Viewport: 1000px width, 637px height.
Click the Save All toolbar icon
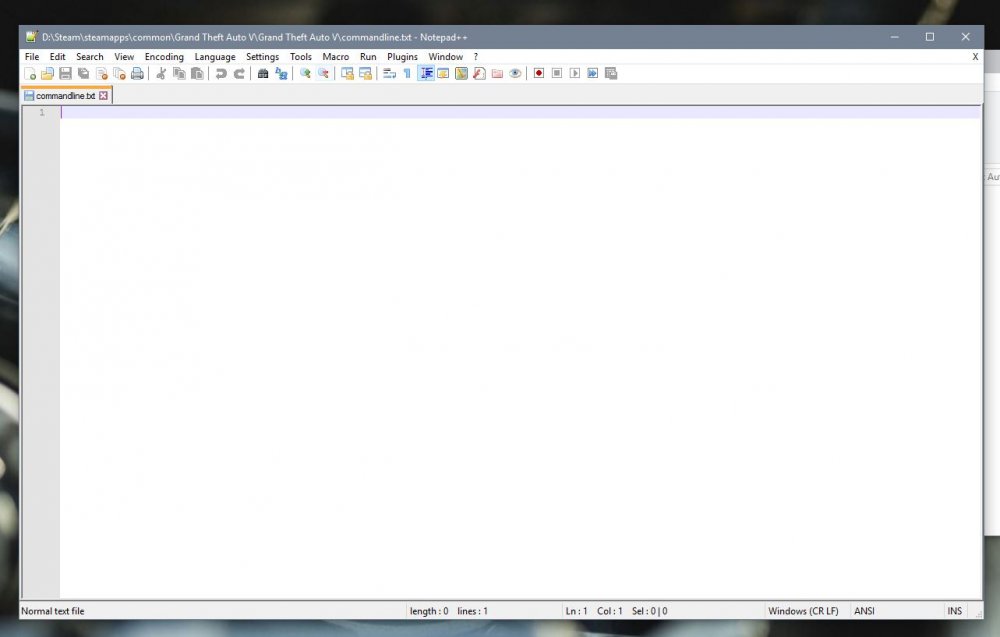tap(83, 73)
